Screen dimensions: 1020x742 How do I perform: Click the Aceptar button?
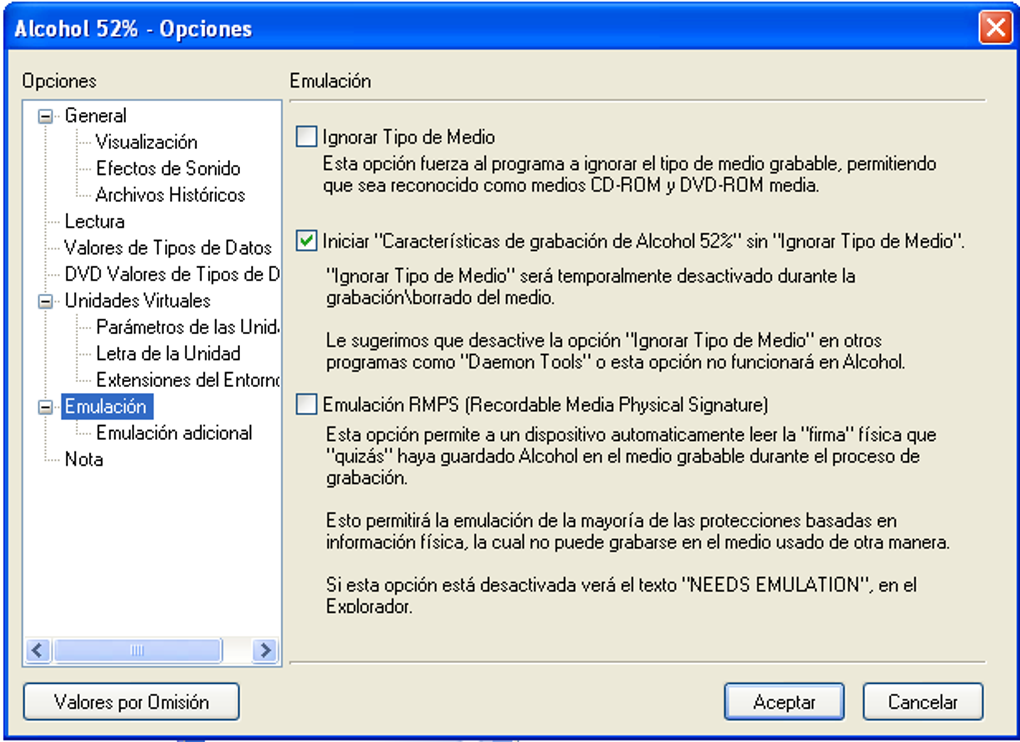tap(783, 702)
